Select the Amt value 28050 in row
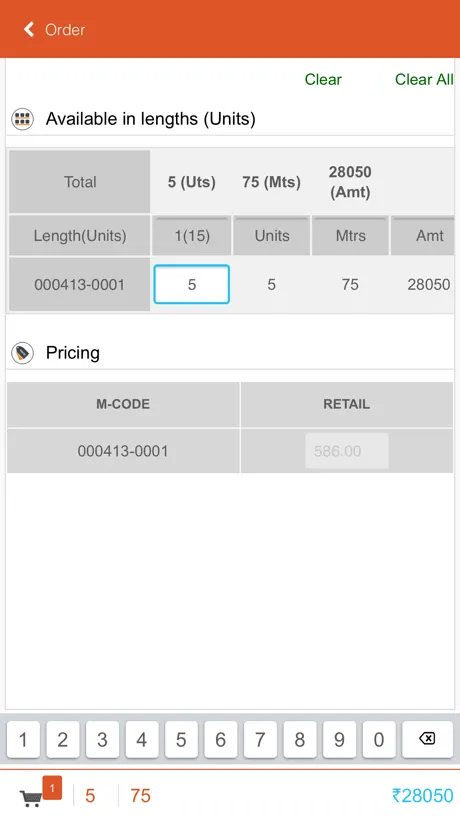 429,284
